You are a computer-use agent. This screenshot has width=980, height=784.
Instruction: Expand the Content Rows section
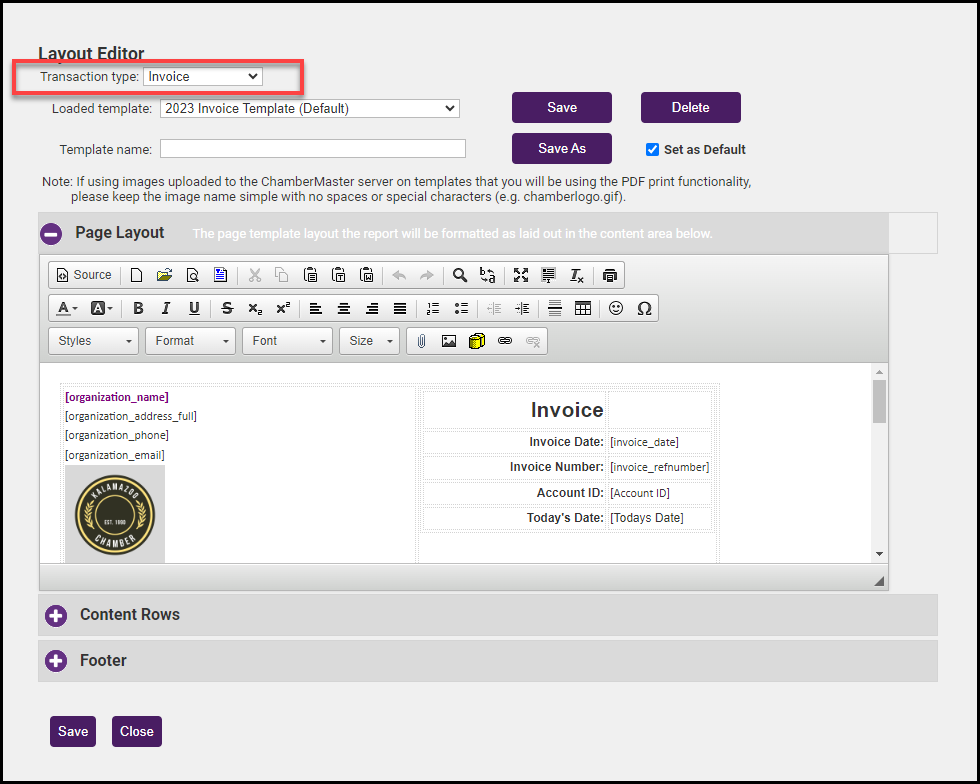(55, 615)
